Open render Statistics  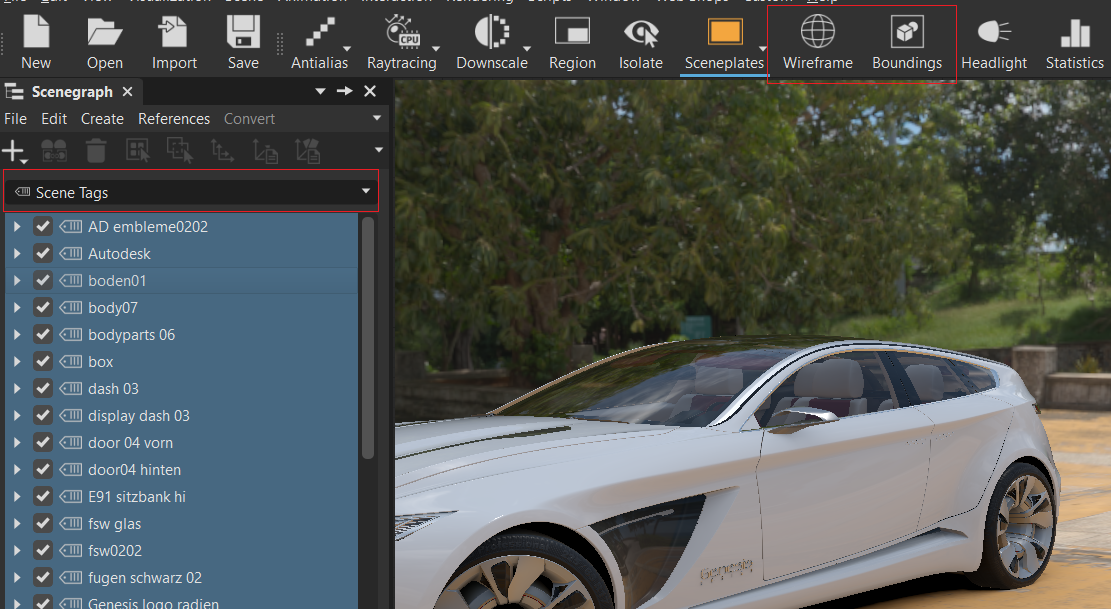pyautogui.click(x=1074, y=40)
